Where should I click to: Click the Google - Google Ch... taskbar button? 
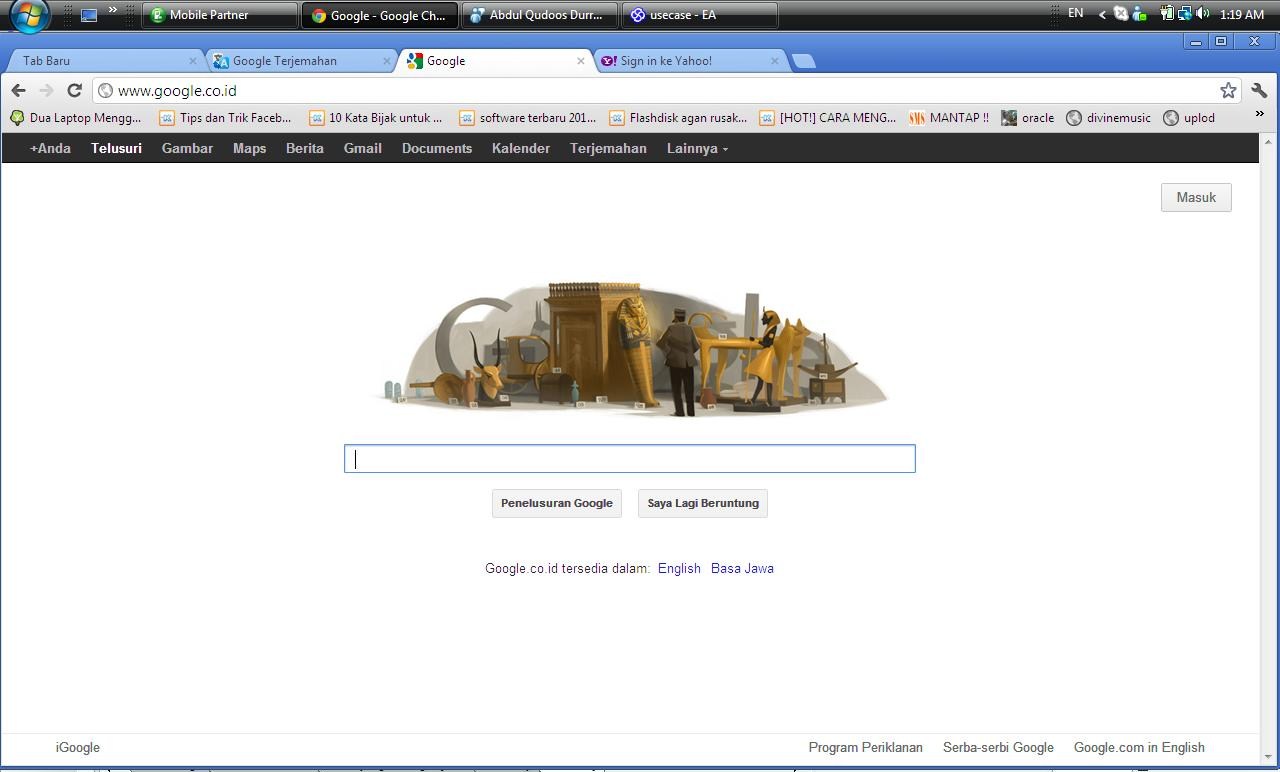[x=380, y=15]
